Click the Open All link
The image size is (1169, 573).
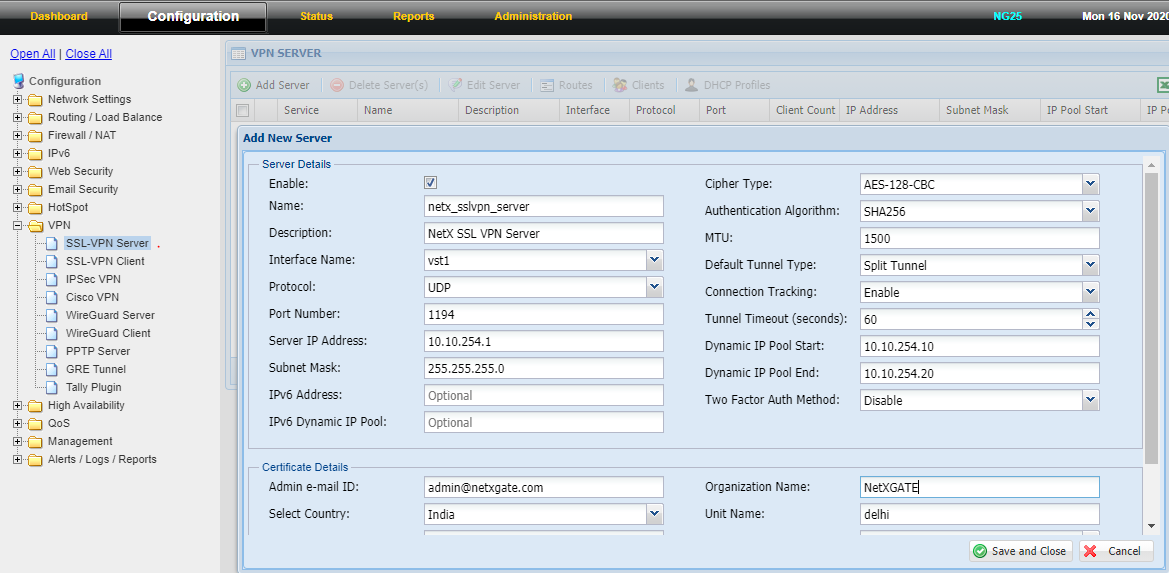(x=32, y=54)
